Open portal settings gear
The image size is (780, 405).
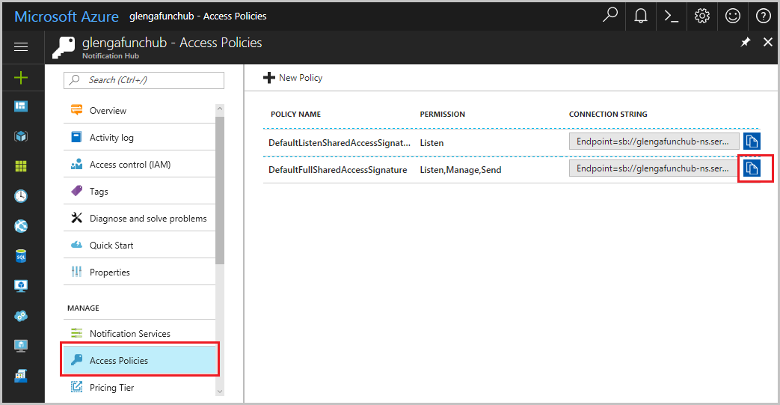[702, 16]
